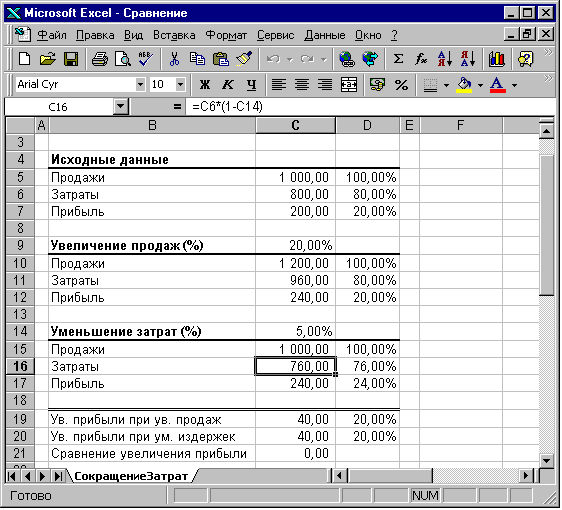
Task: Sort ascending with the A-Я icon
Action: (445, 59)
